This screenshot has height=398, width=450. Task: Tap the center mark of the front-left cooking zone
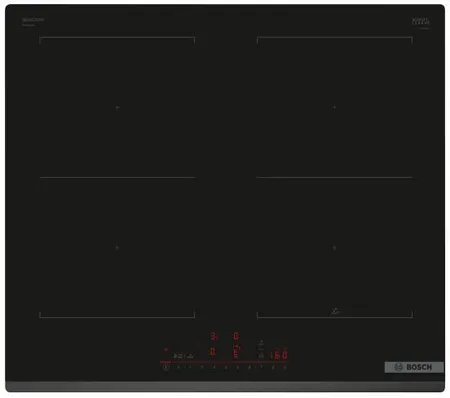point(117,248)
